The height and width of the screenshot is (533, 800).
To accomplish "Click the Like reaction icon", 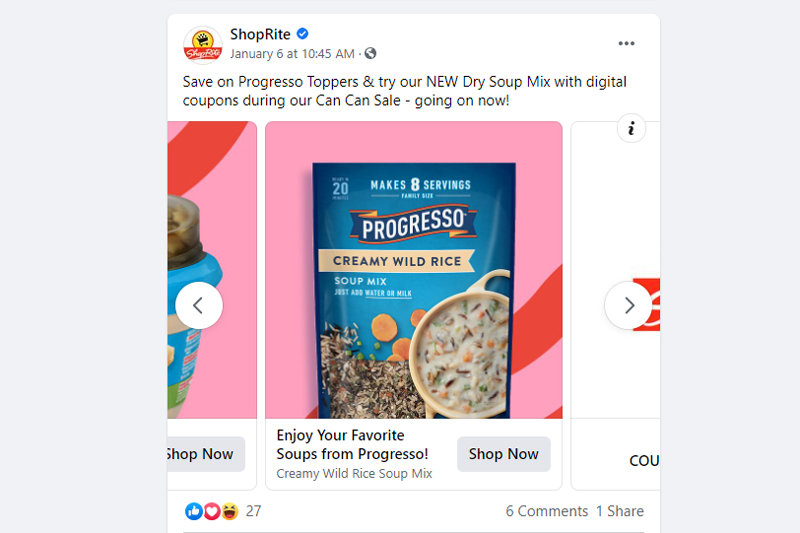I will [x=194, y=511].
